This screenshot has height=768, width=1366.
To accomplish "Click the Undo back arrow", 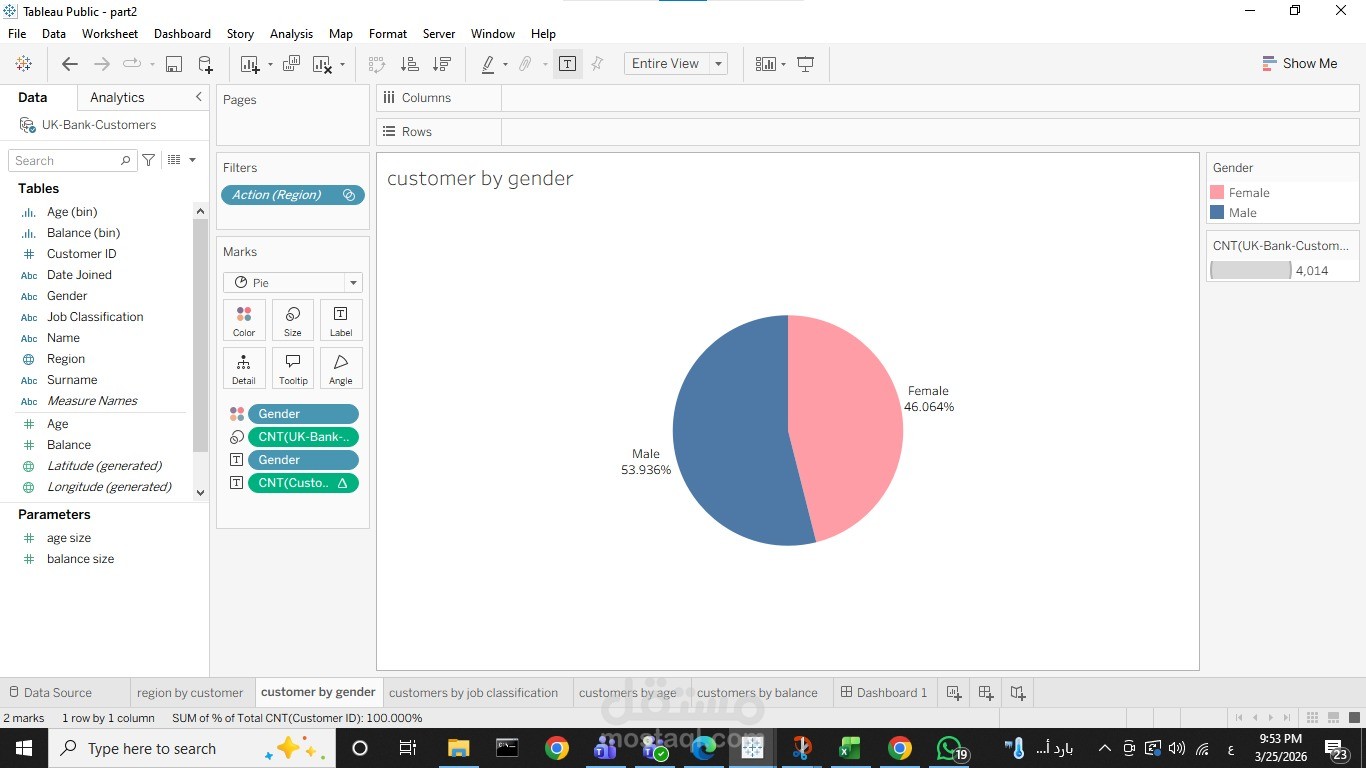I will [69, 64].
